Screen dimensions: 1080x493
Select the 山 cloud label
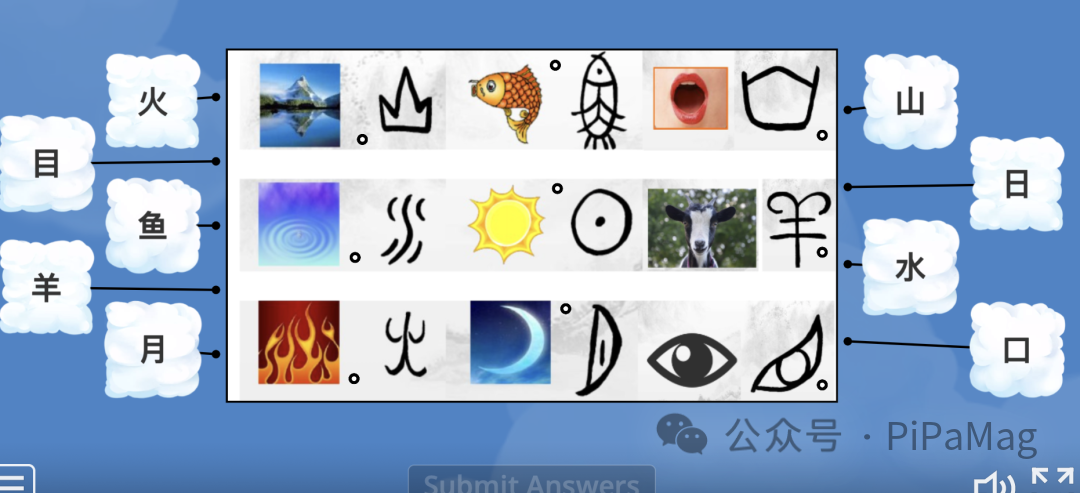[911, 103]
